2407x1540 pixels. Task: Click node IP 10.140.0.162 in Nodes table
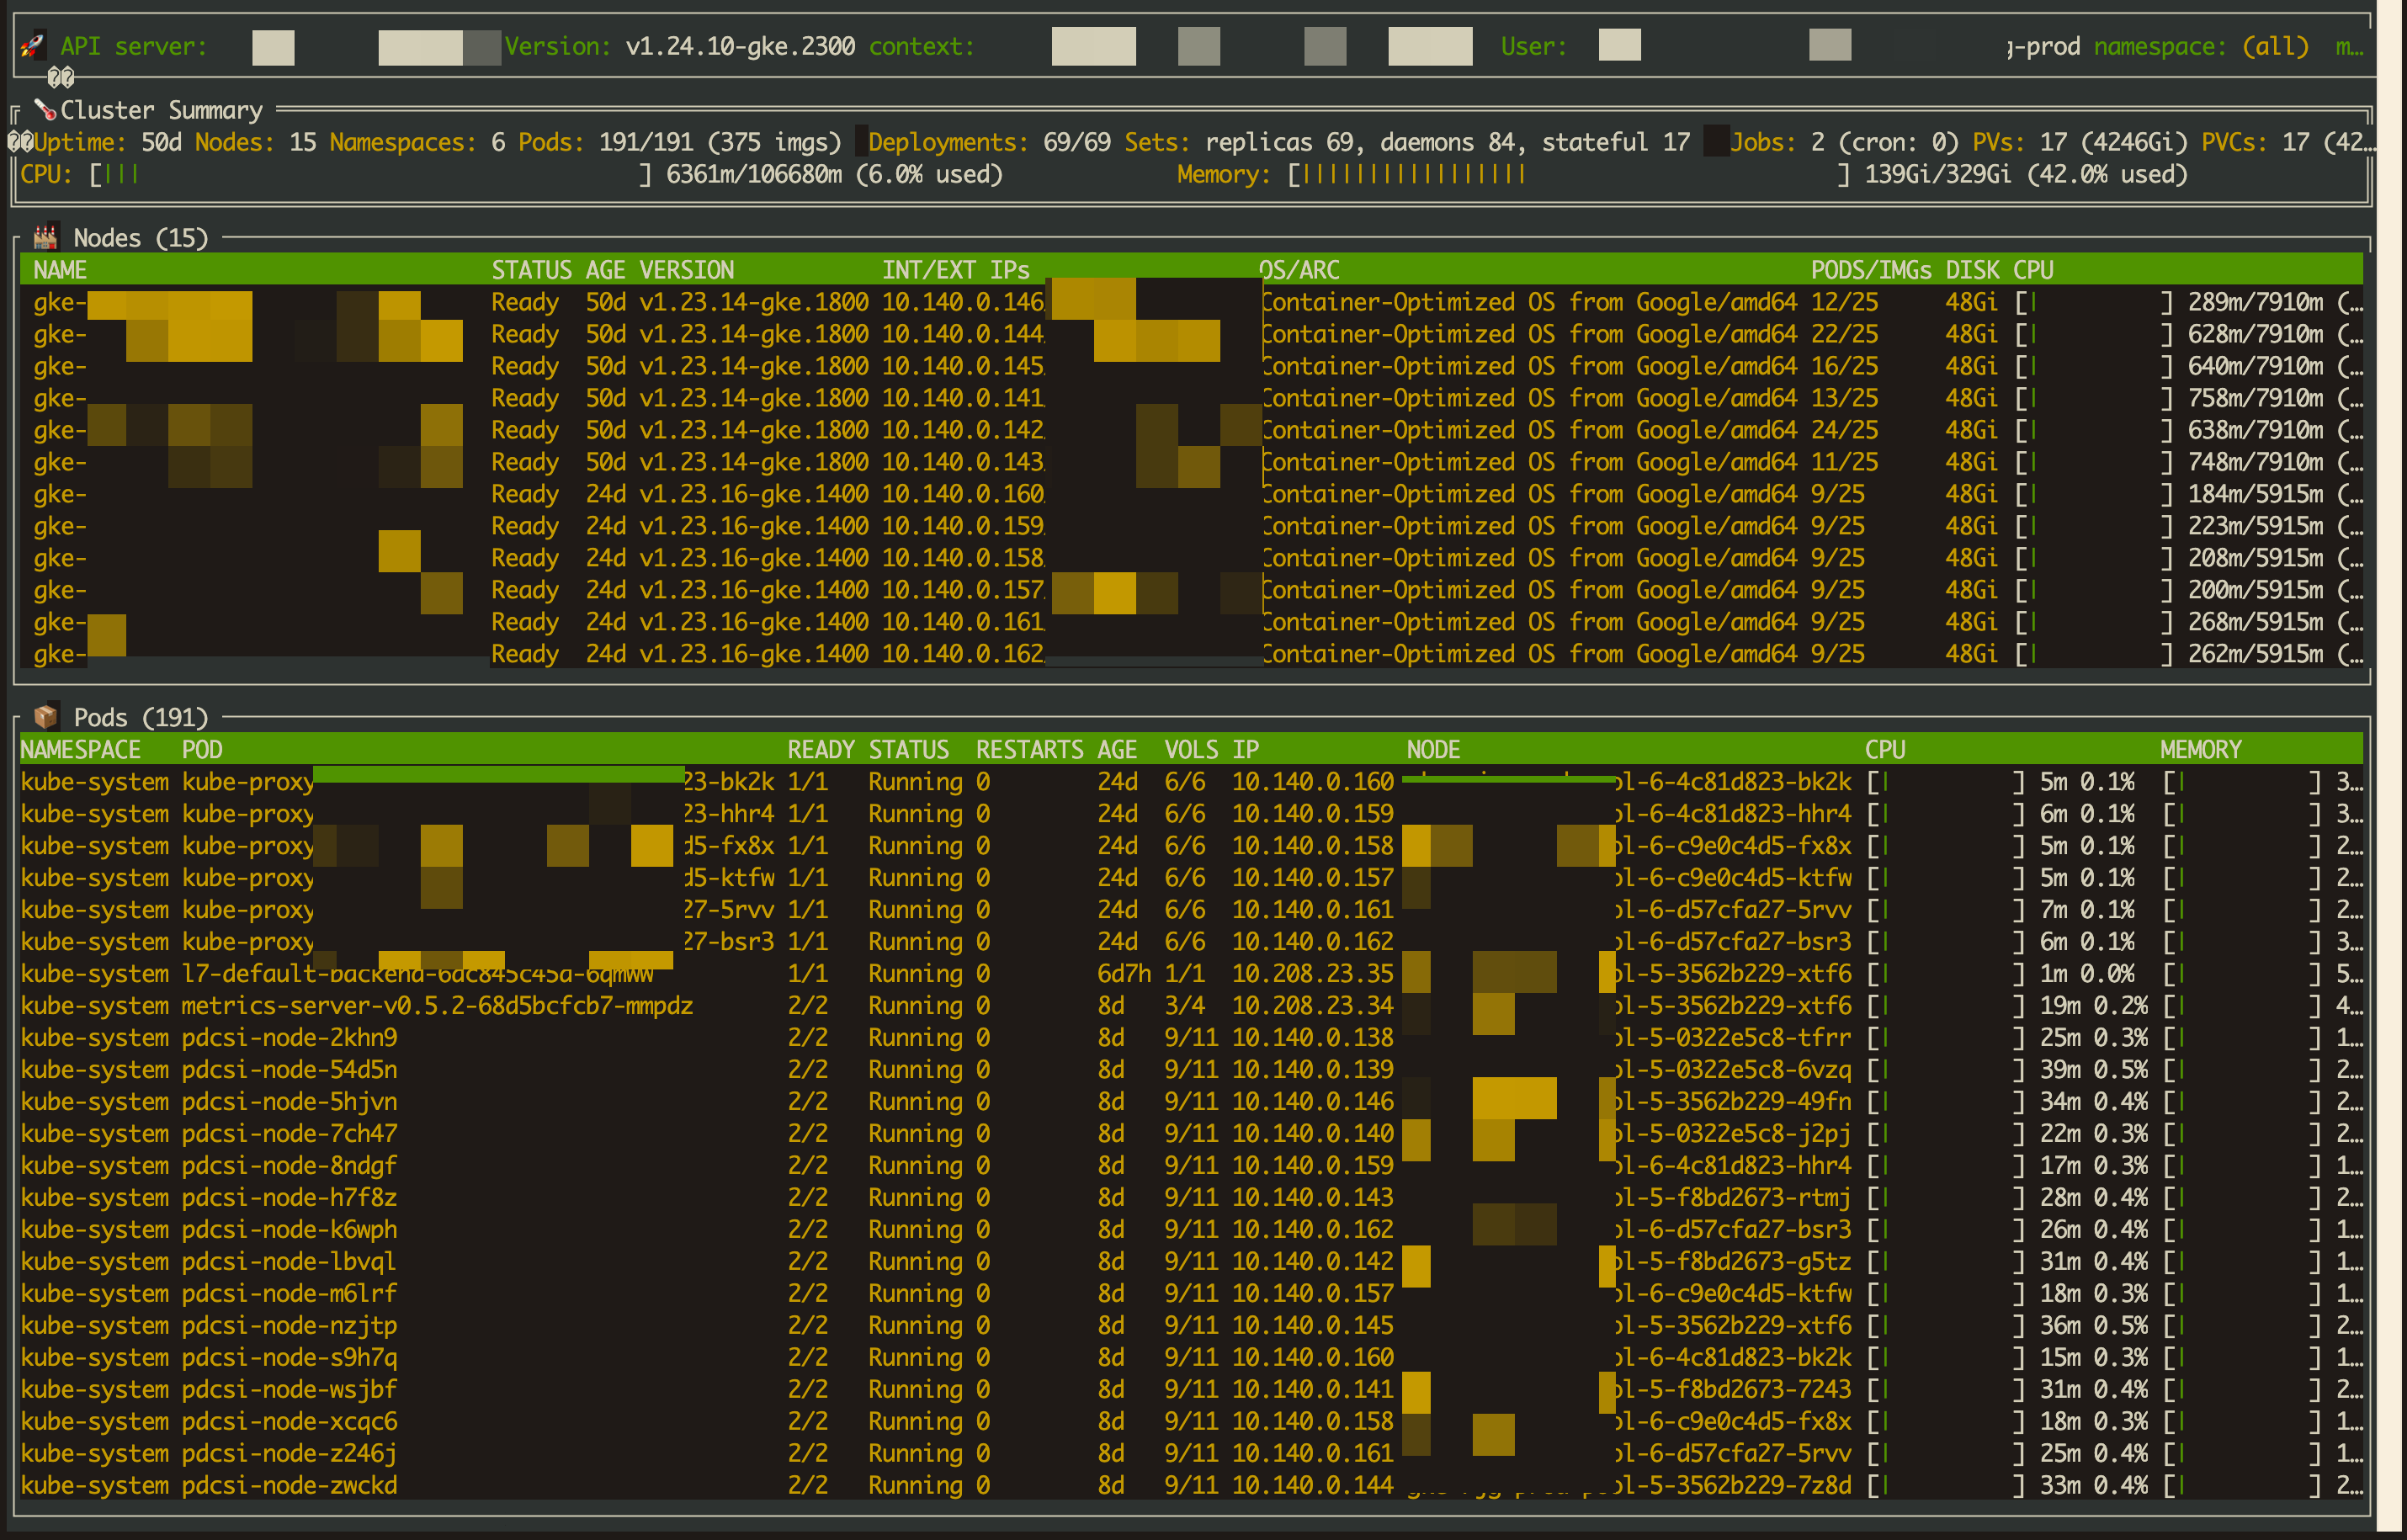pyautogui.click(x=962, y=654)
